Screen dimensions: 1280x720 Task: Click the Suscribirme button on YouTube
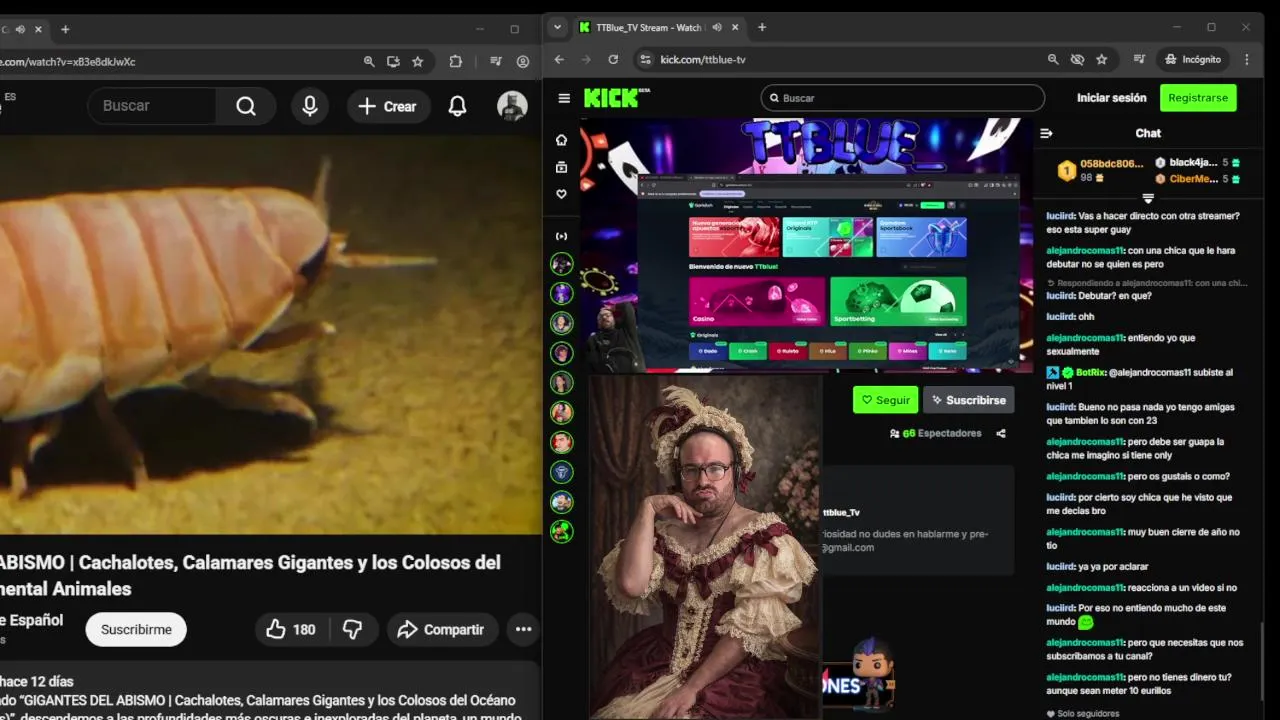click(x=136, y=629)
